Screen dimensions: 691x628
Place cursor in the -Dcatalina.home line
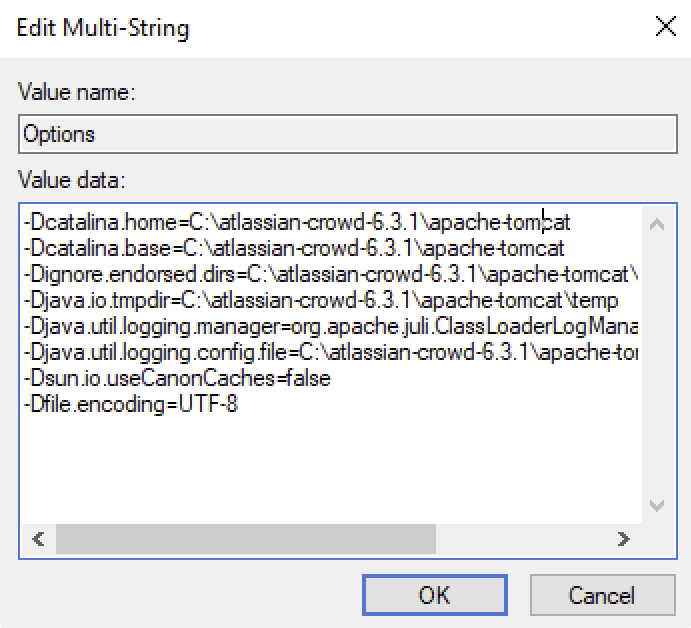(296, 222)
